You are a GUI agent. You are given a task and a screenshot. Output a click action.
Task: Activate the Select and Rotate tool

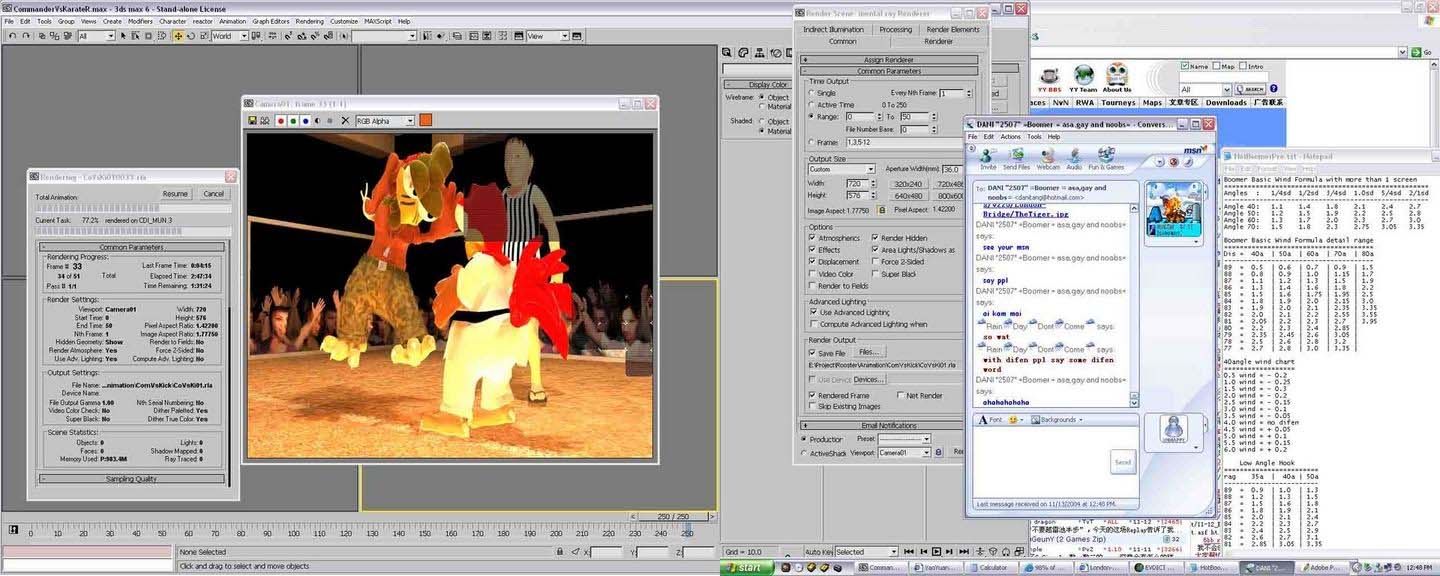point(190,36)
